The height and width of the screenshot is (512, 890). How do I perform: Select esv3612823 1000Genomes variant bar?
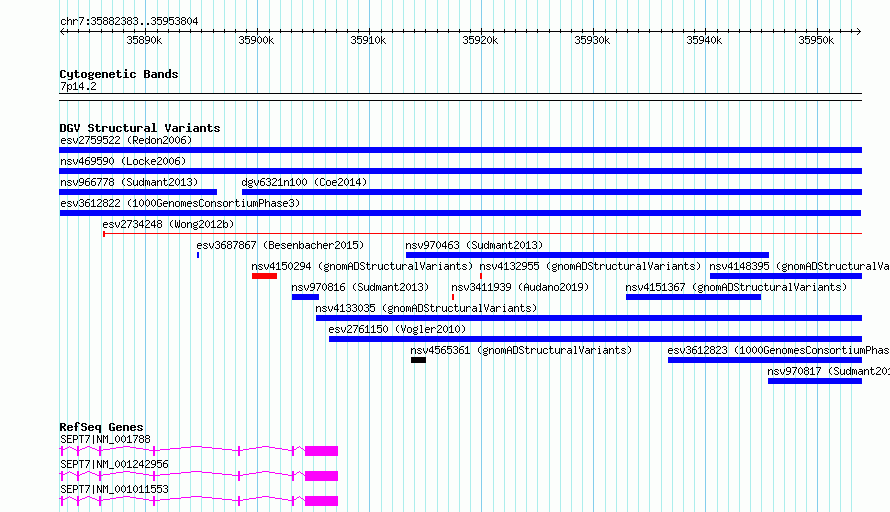point(765,360)
